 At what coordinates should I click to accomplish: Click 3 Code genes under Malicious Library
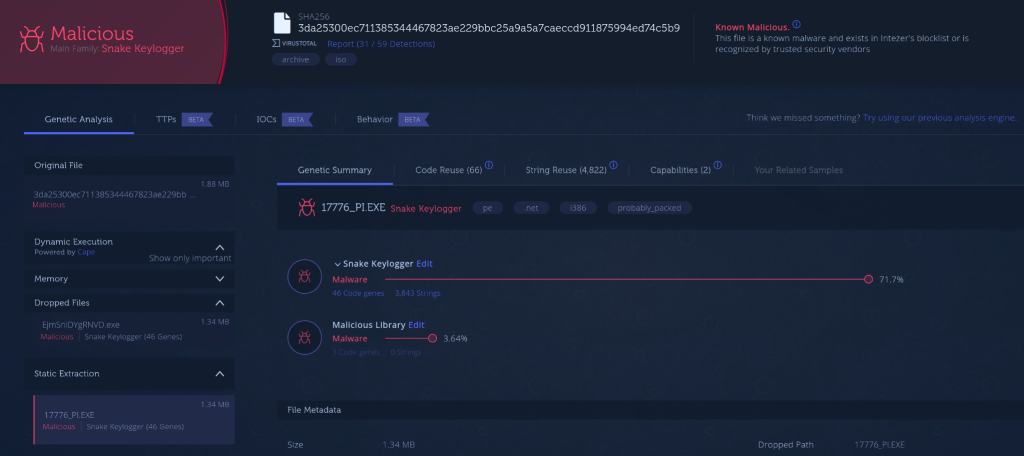coord(356,352)
